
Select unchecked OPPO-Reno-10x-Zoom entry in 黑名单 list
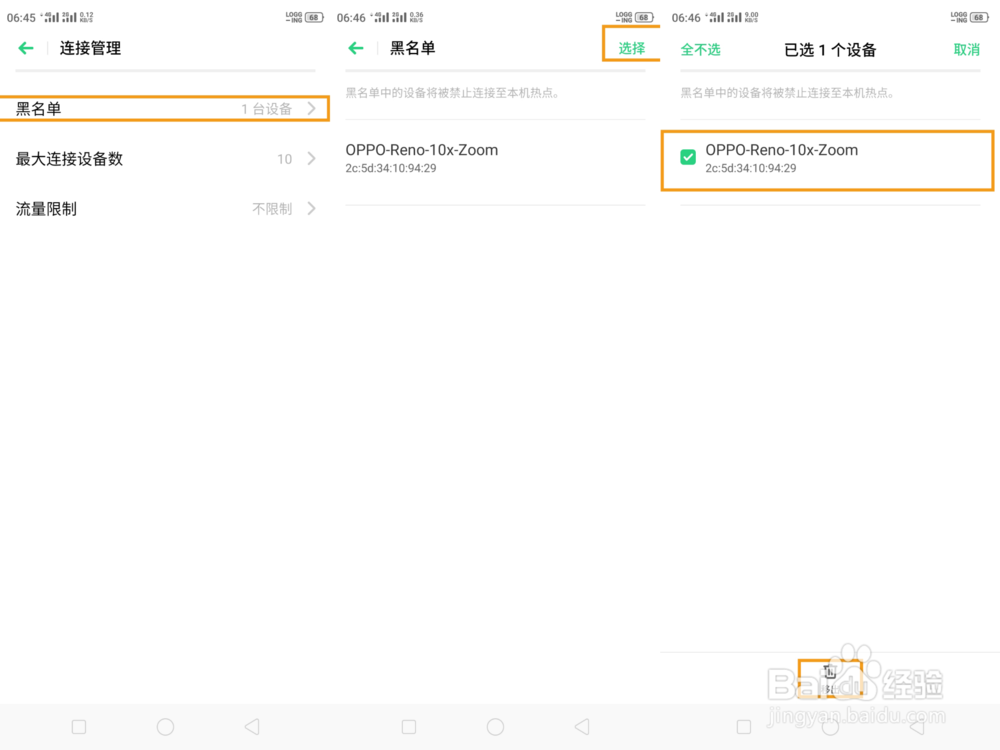click(x=495, y=158)
